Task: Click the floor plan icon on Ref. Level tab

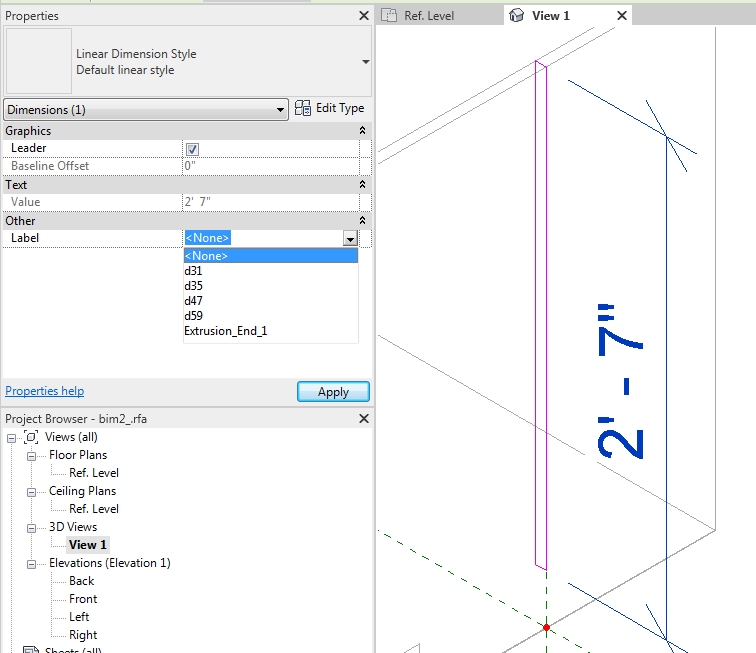Action: 389,15
